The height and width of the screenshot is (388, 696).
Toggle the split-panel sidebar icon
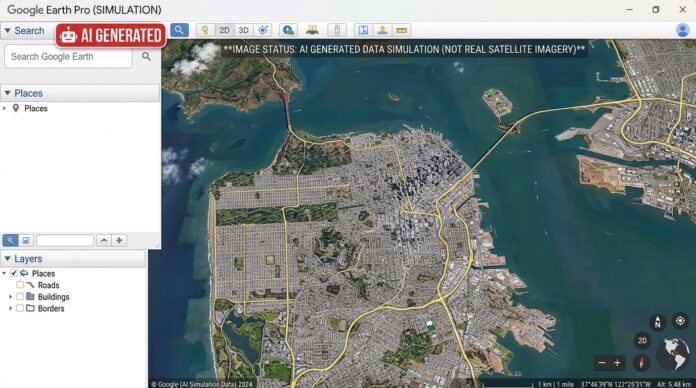tap(363, 30)
